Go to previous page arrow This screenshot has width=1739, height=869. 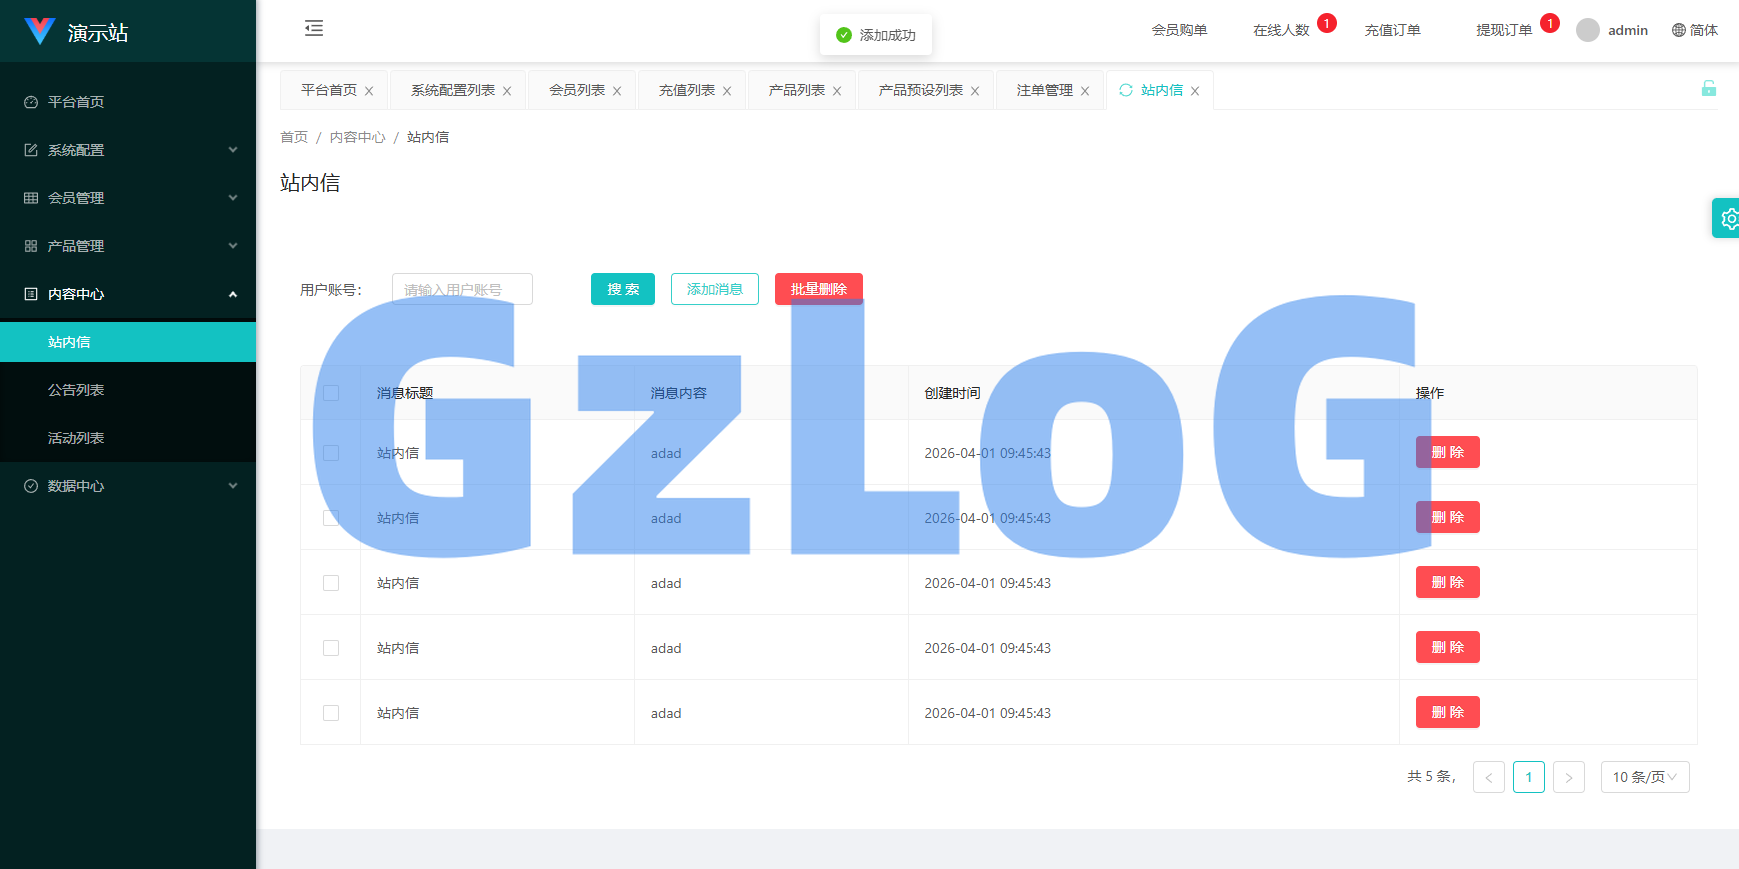coord(1489,777)
